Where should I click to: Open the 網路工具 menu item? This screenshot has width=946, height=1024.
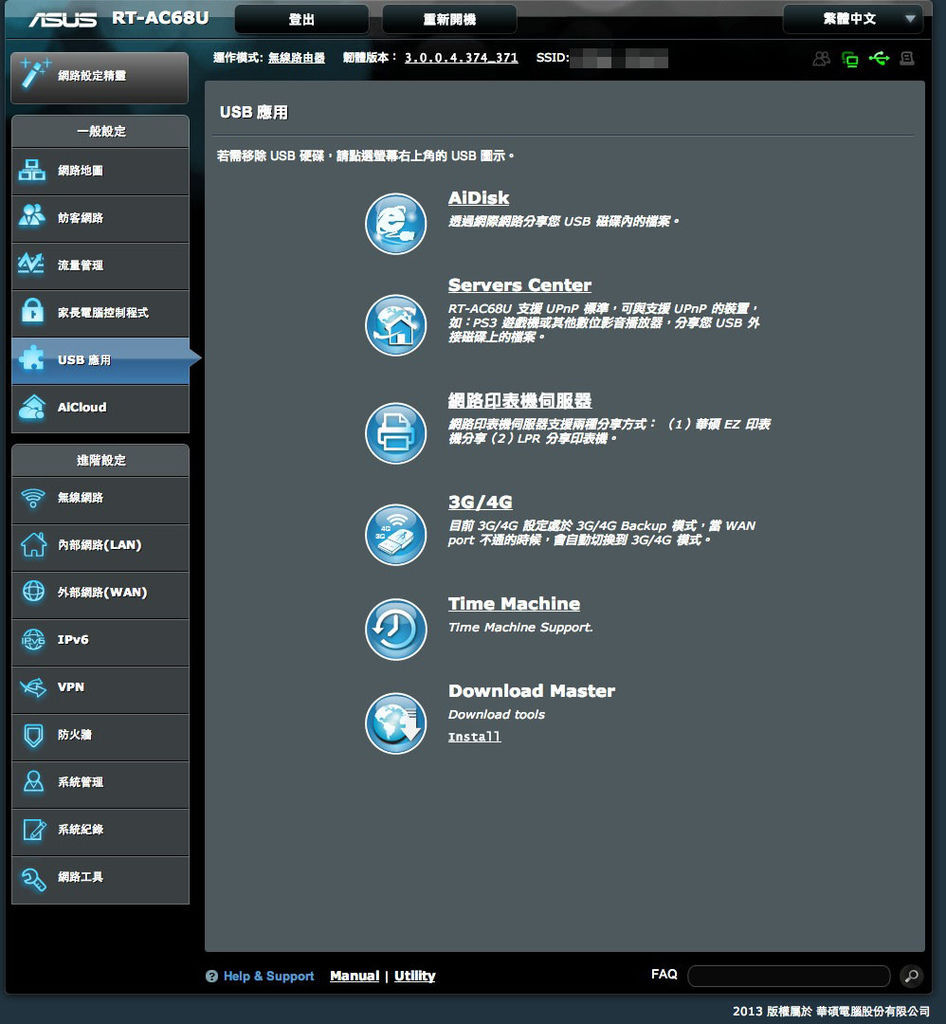101,878
